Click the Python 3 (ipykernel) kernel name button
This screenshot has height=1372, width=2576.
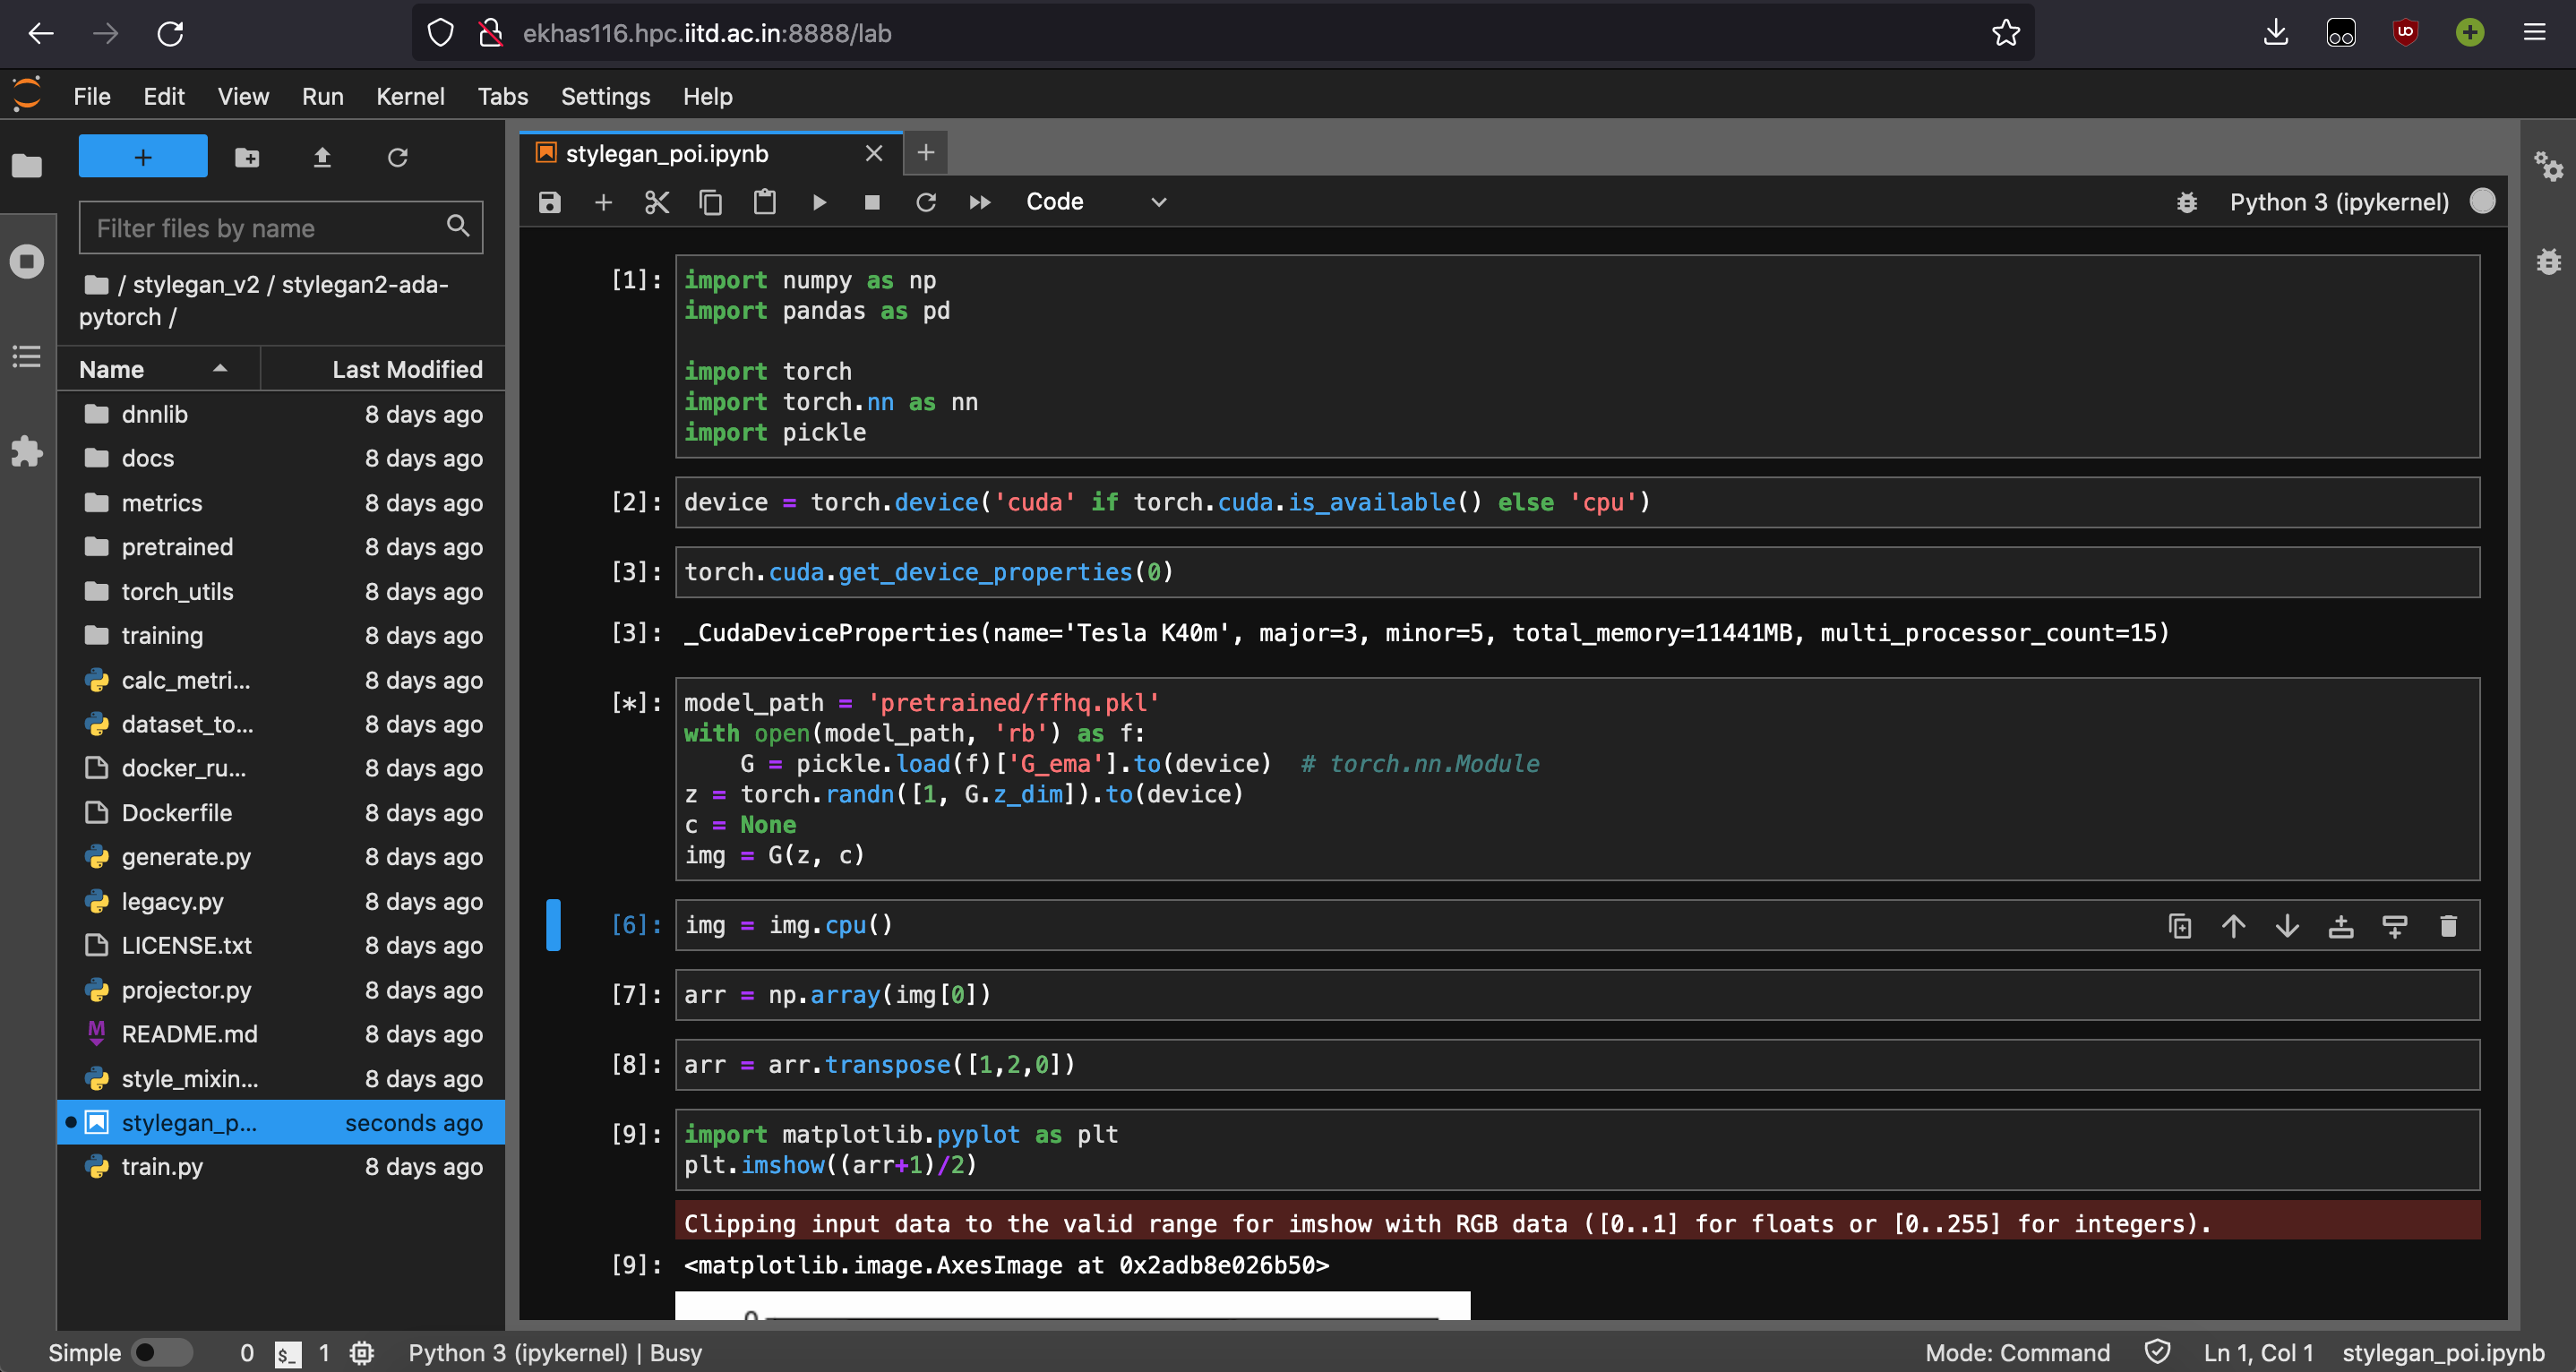pyautogui.click(x=2341, y=200)
